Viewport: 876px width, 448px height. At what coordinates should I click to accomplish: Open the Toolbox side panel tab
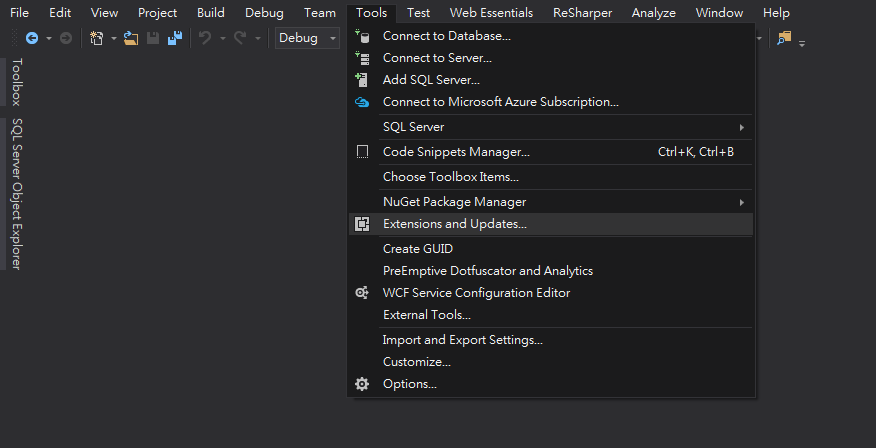tap(16, 82)
